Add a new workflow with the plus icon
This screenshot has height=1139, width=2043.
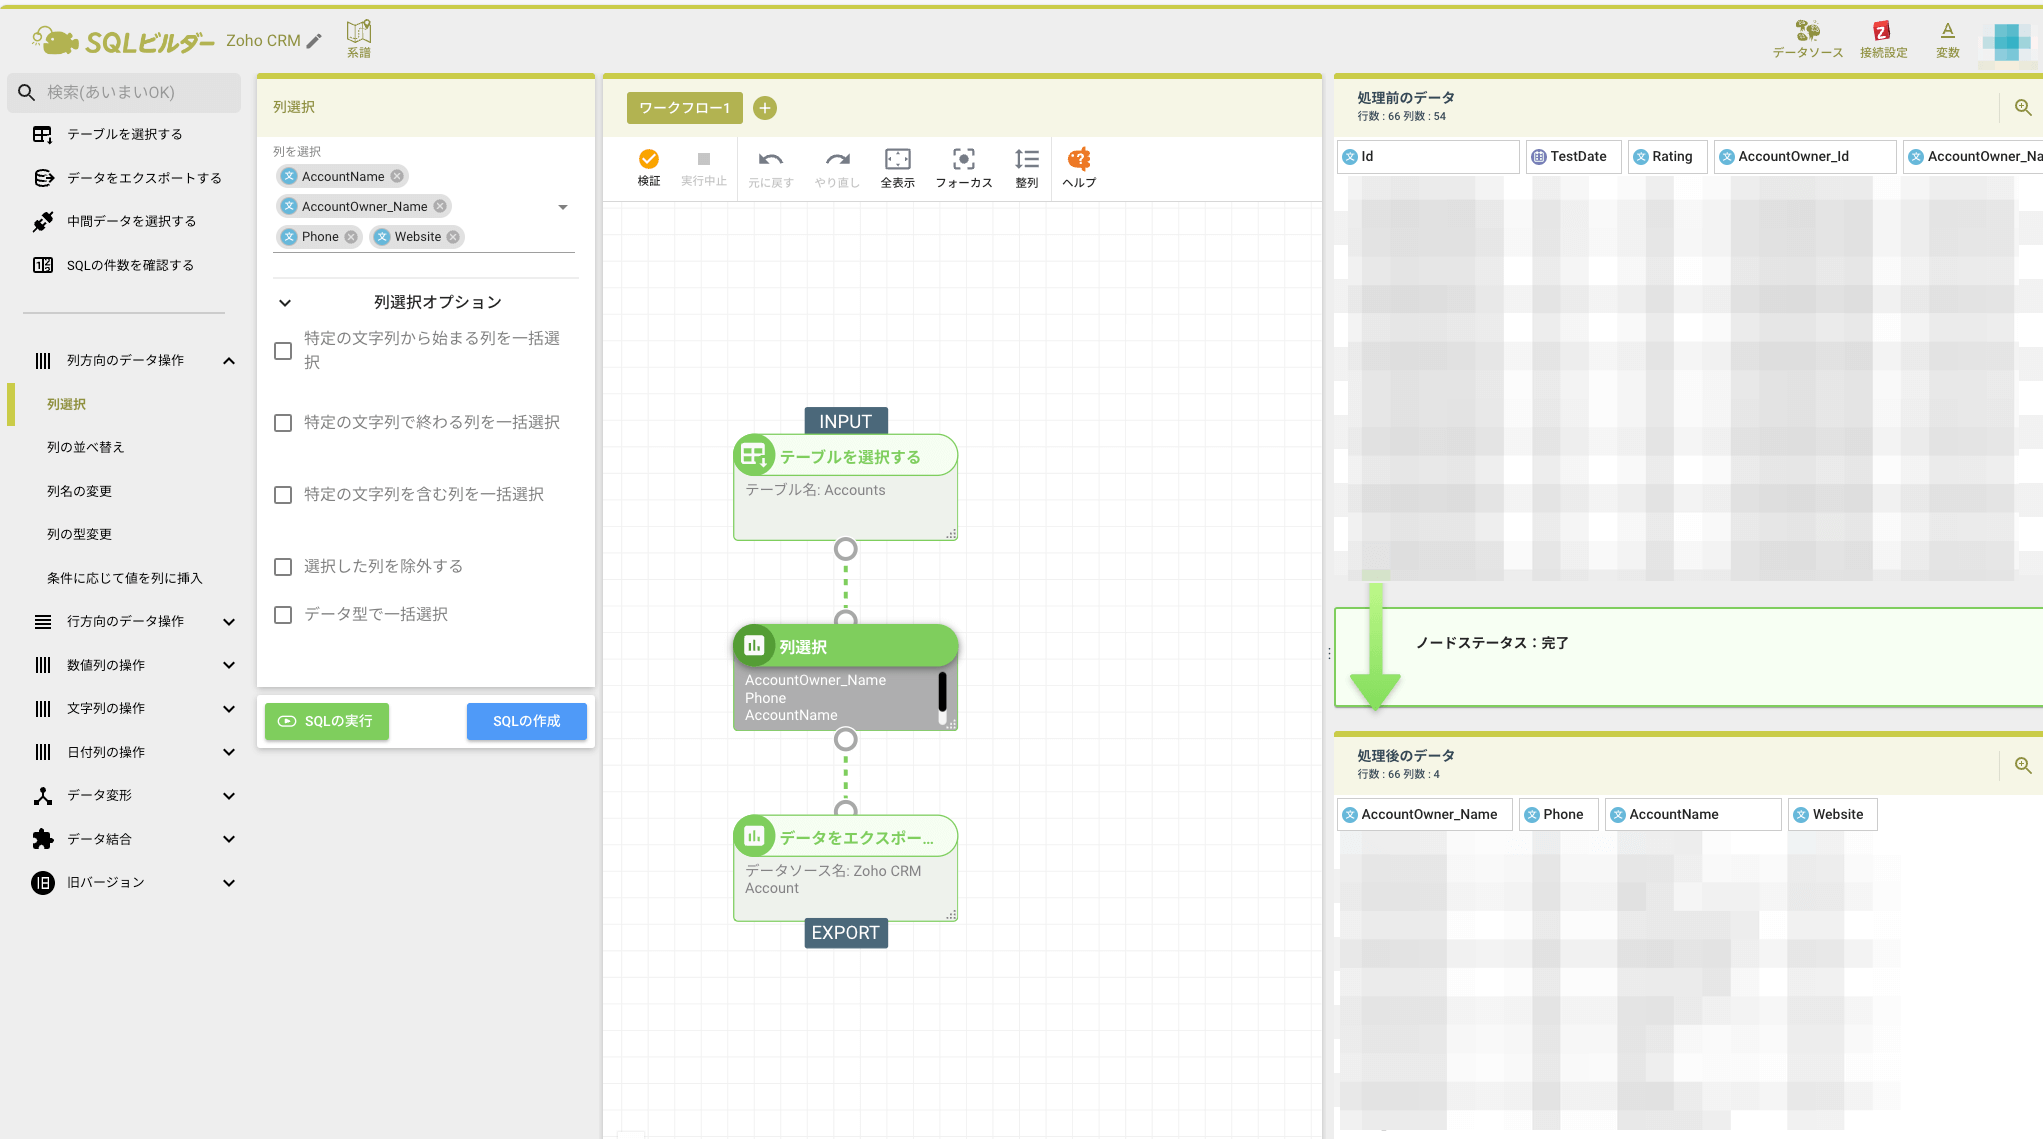tap(764, 108)
